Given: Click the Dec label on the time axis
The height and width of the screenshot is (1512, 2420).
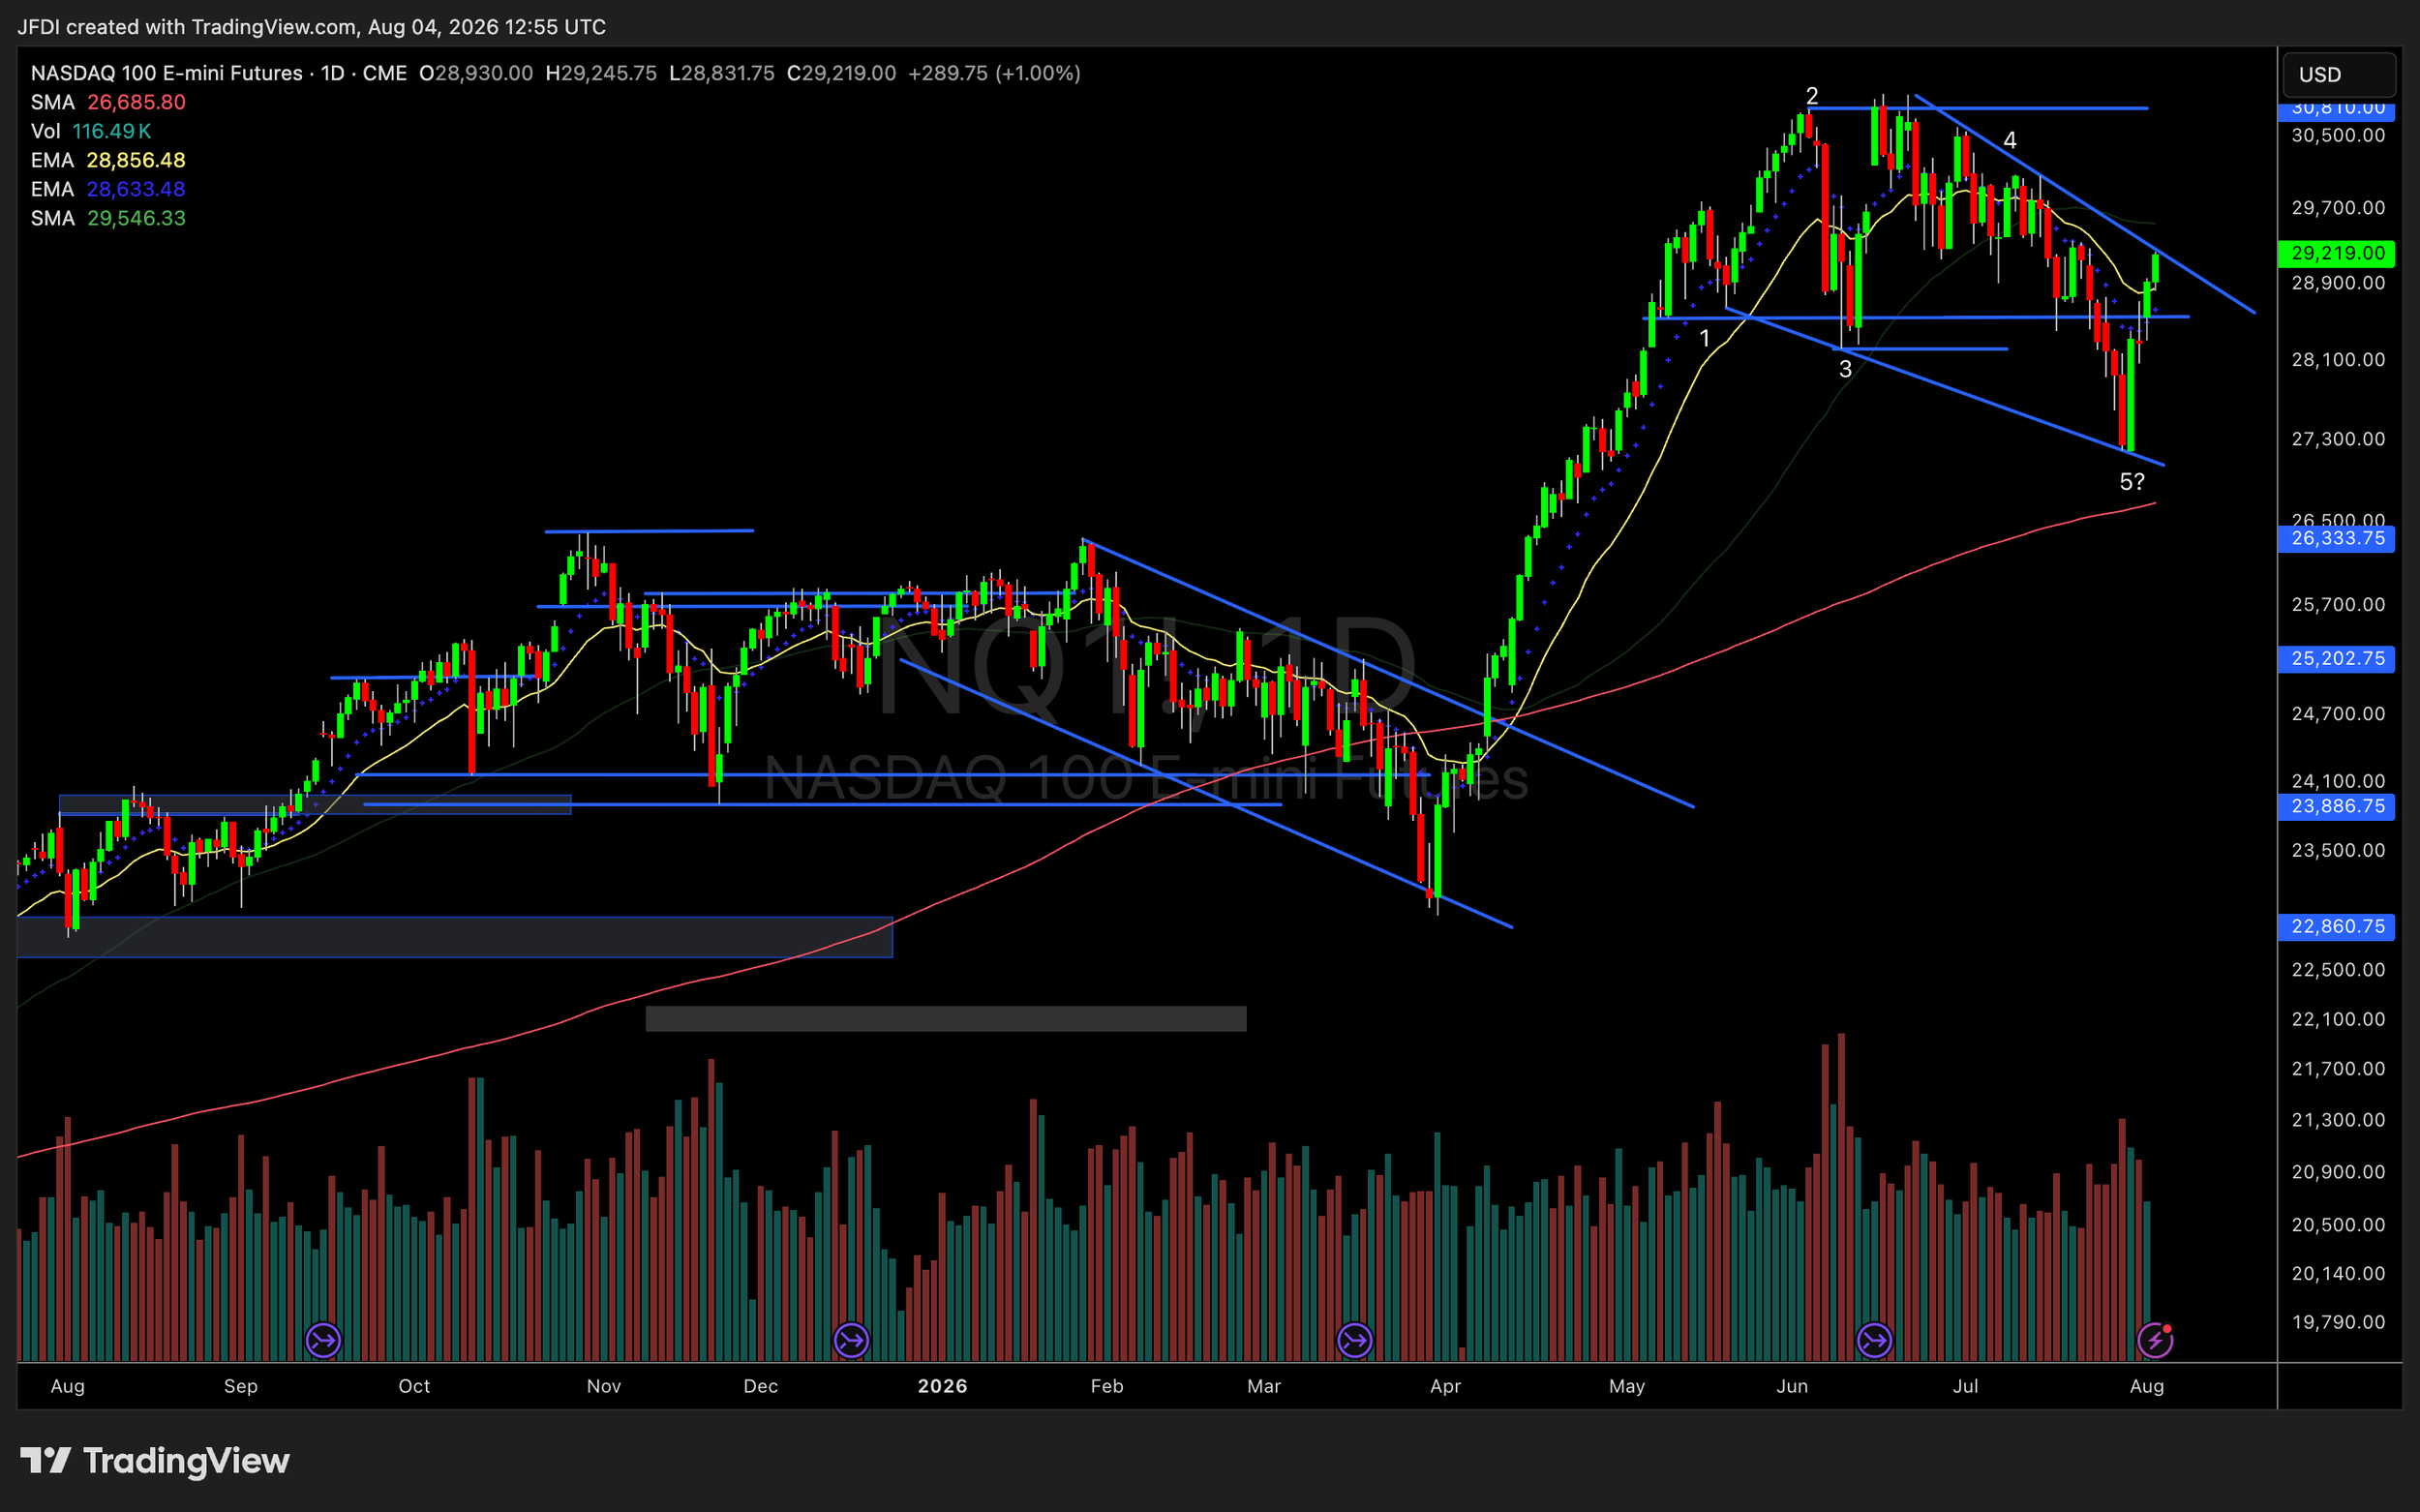Looking at the screenshot, I should click(x=761, y=1386).
